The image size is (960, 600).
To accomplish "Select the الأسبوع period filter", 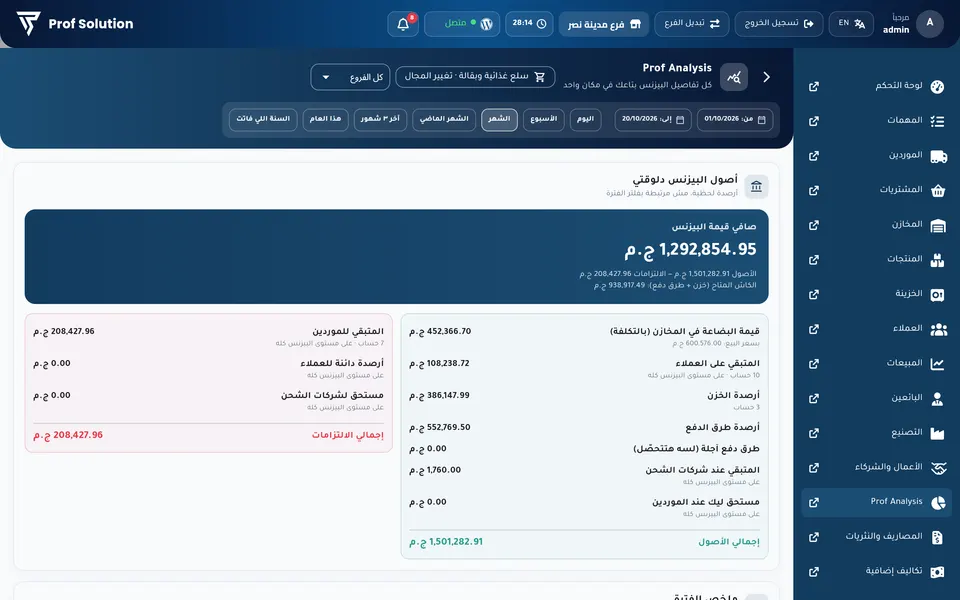I will pyautogui.click(x=544, y=119).
